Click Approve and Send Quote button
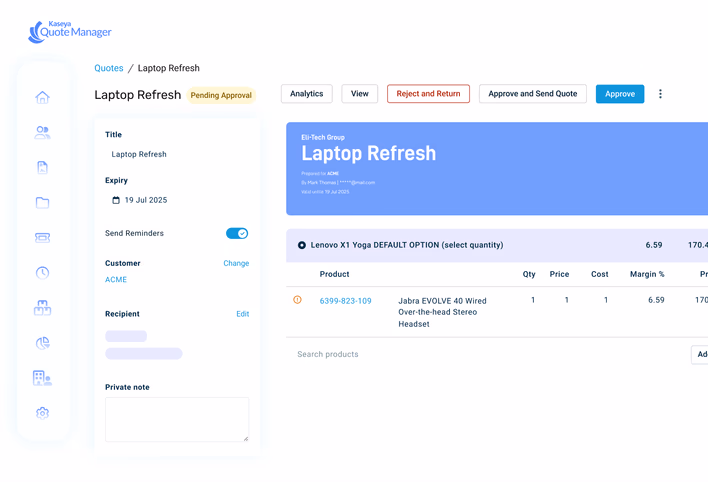The height and width of the screenshot is (482, 708). (x=533, y=94)
